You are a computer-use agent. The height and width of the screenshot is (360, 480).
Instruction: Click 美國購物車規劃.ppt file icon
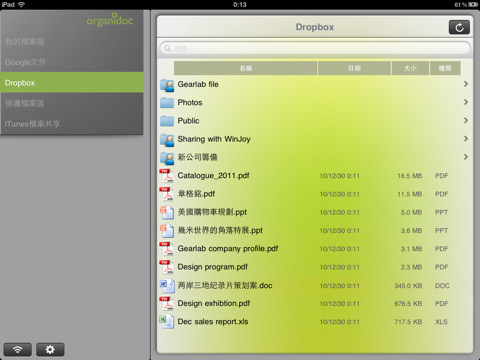tap(167, 212)
